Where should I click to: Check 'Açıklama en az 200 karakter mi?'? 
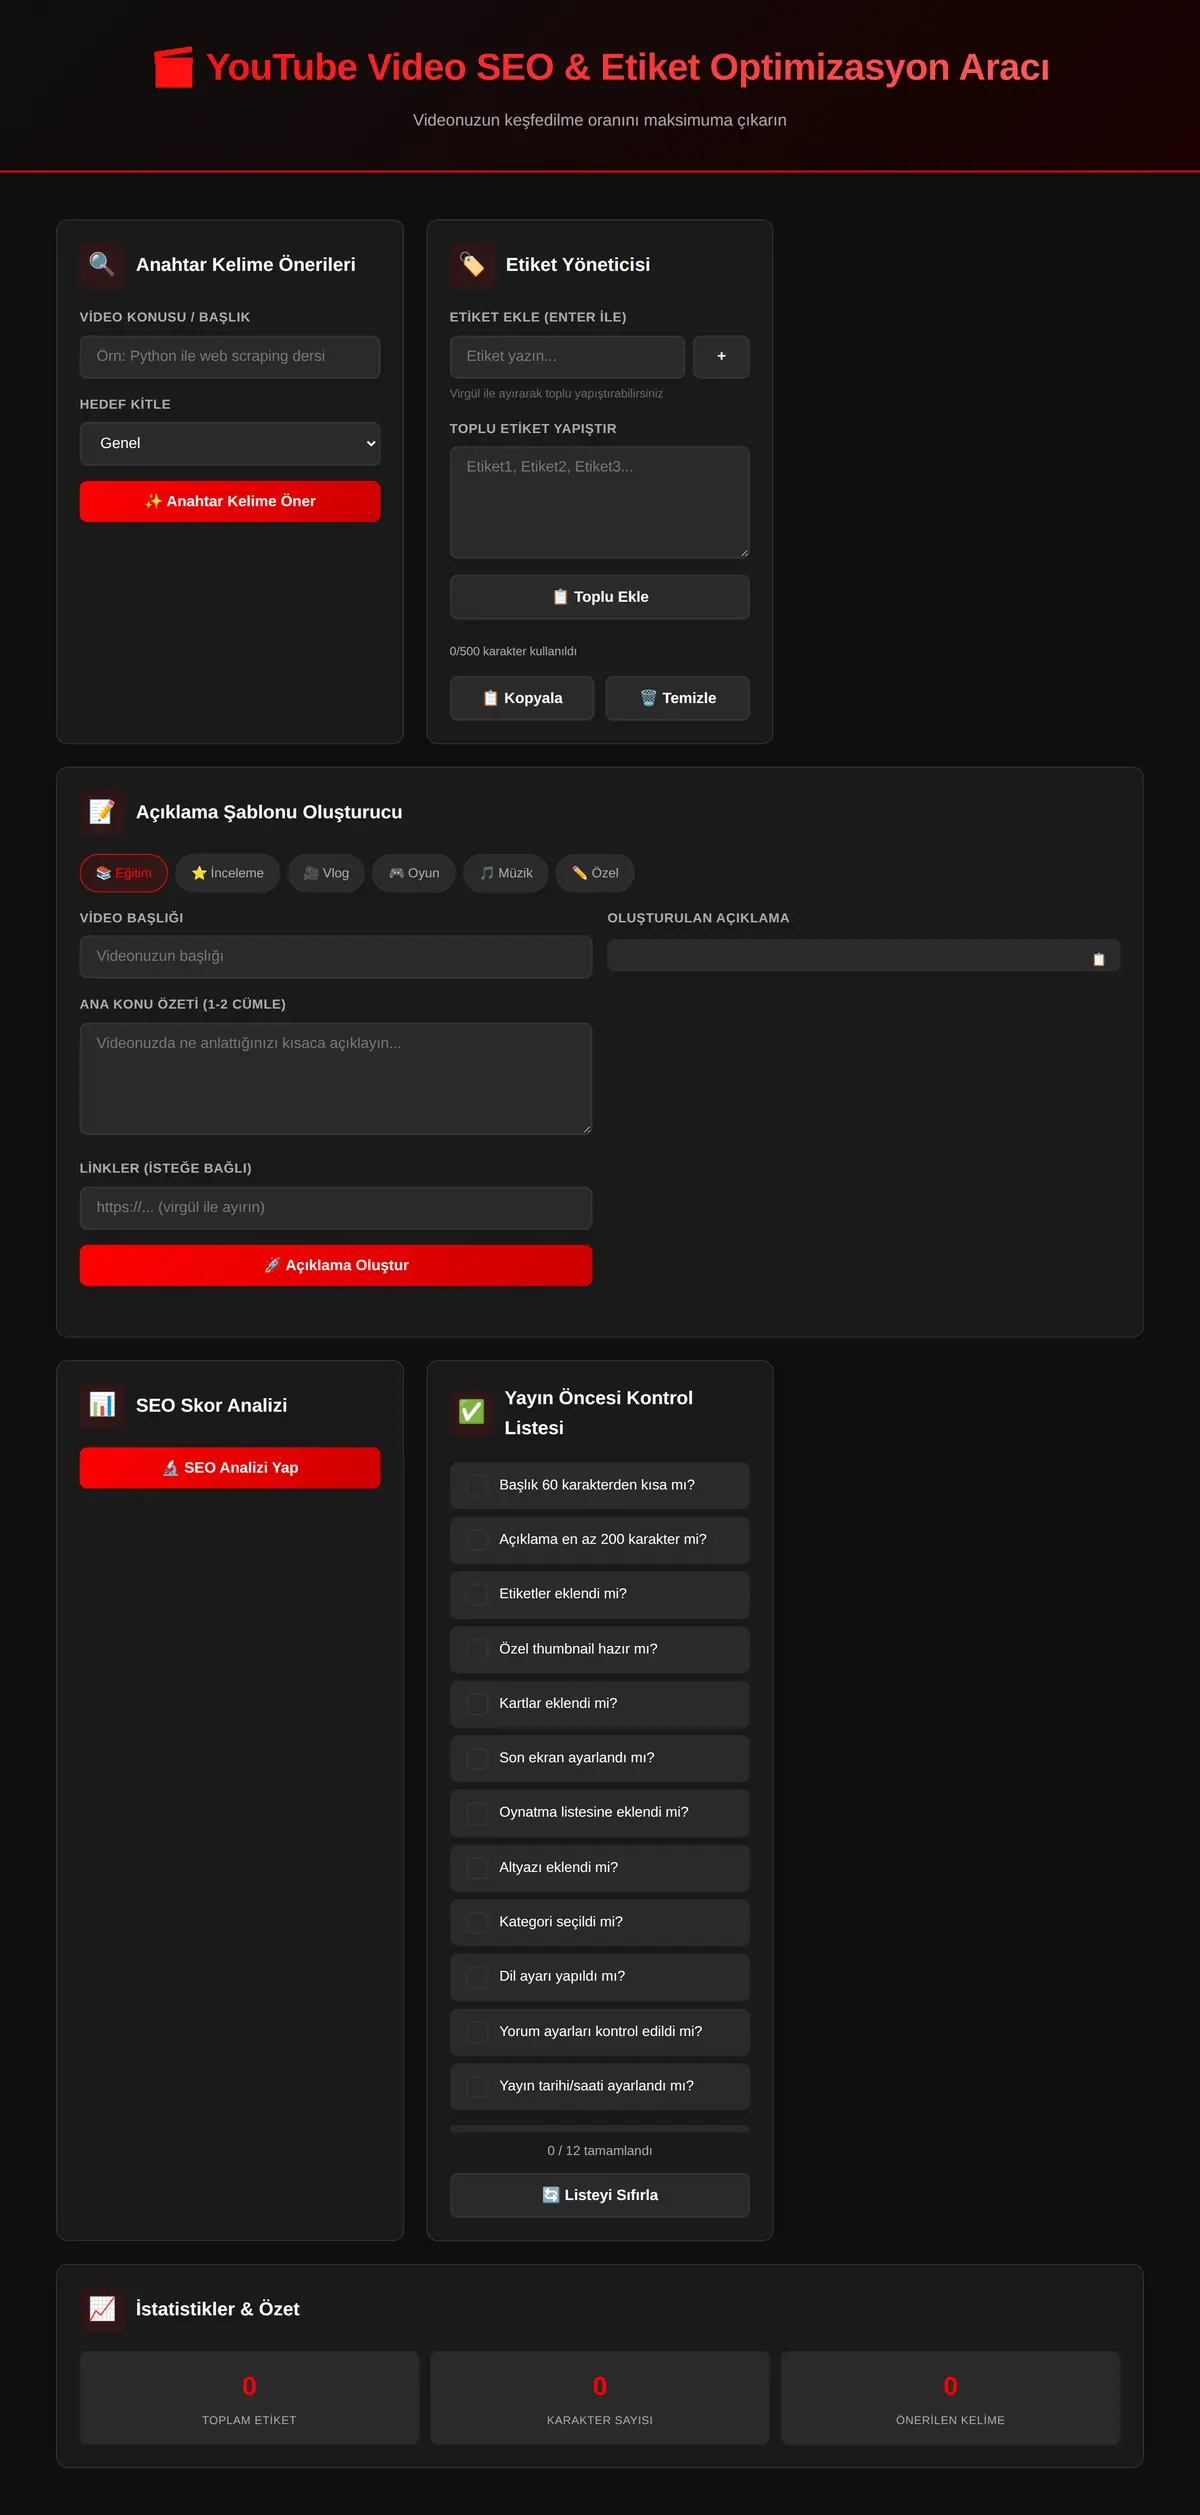tap(478, 1539)
